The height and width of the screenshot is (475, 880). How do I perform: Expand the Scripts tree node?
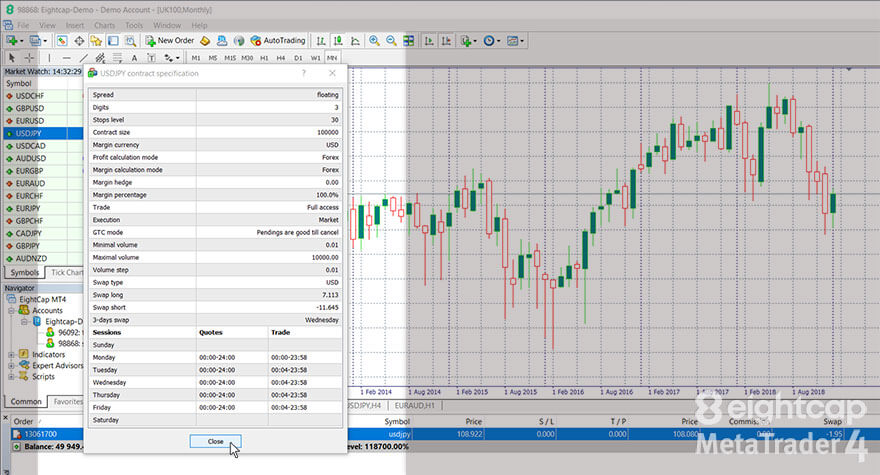(x=11, y=377)
